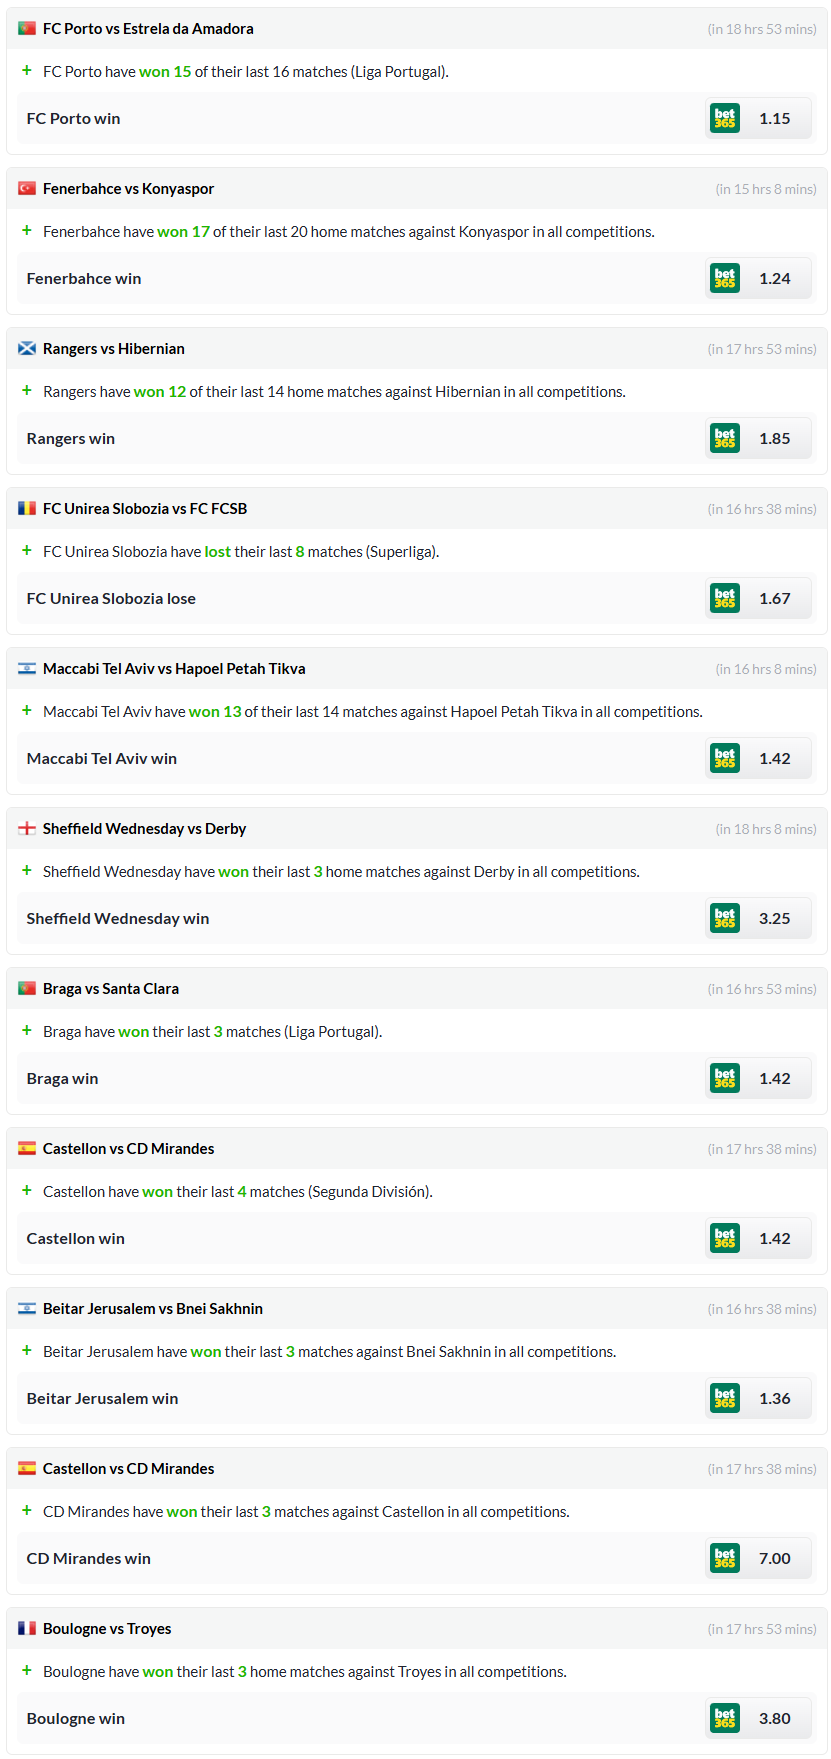Click the green 'lost' text in Unirea Slobozia stat
Viewport: 831px width, 1759px height.
tap(218, 552)
